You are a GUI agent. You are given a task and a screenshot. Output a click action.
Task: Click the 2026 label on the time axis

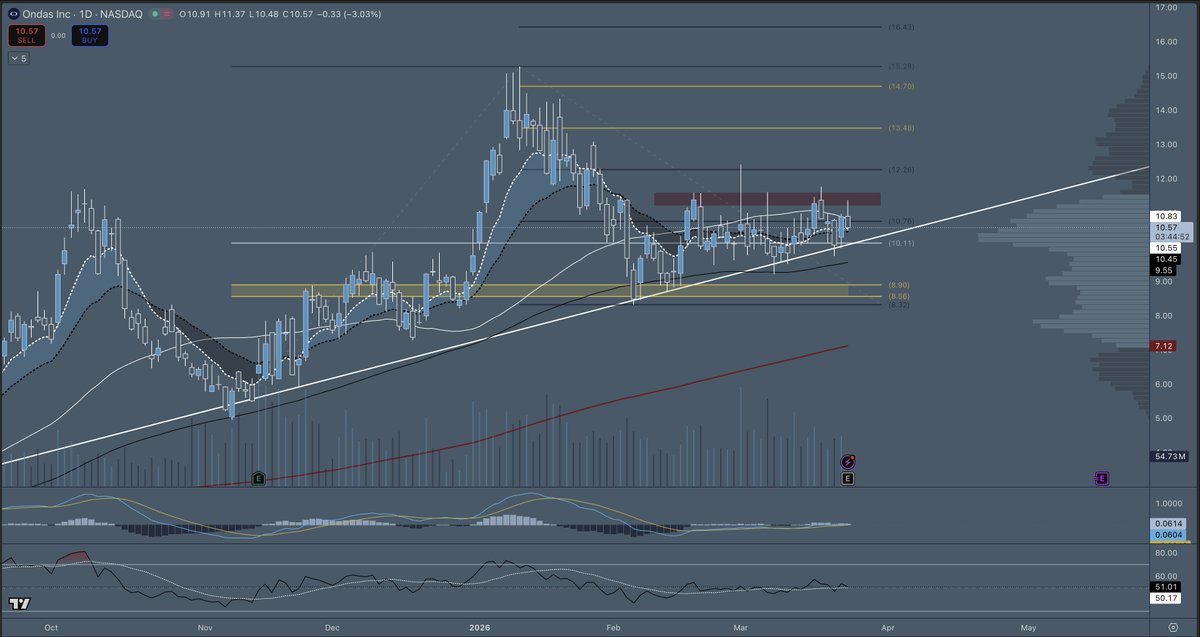[480, 627]
